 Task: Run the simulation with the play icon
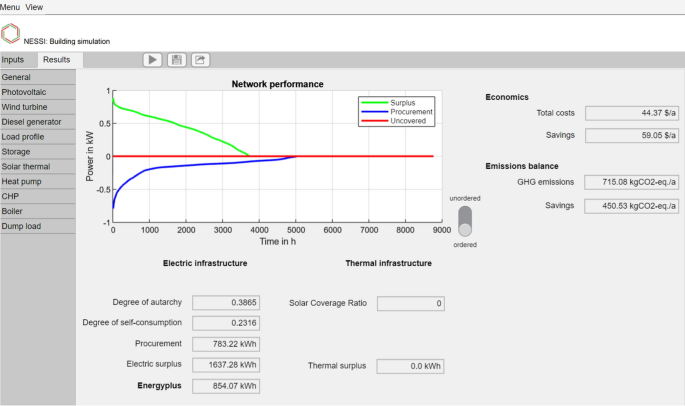coord(152,60)
